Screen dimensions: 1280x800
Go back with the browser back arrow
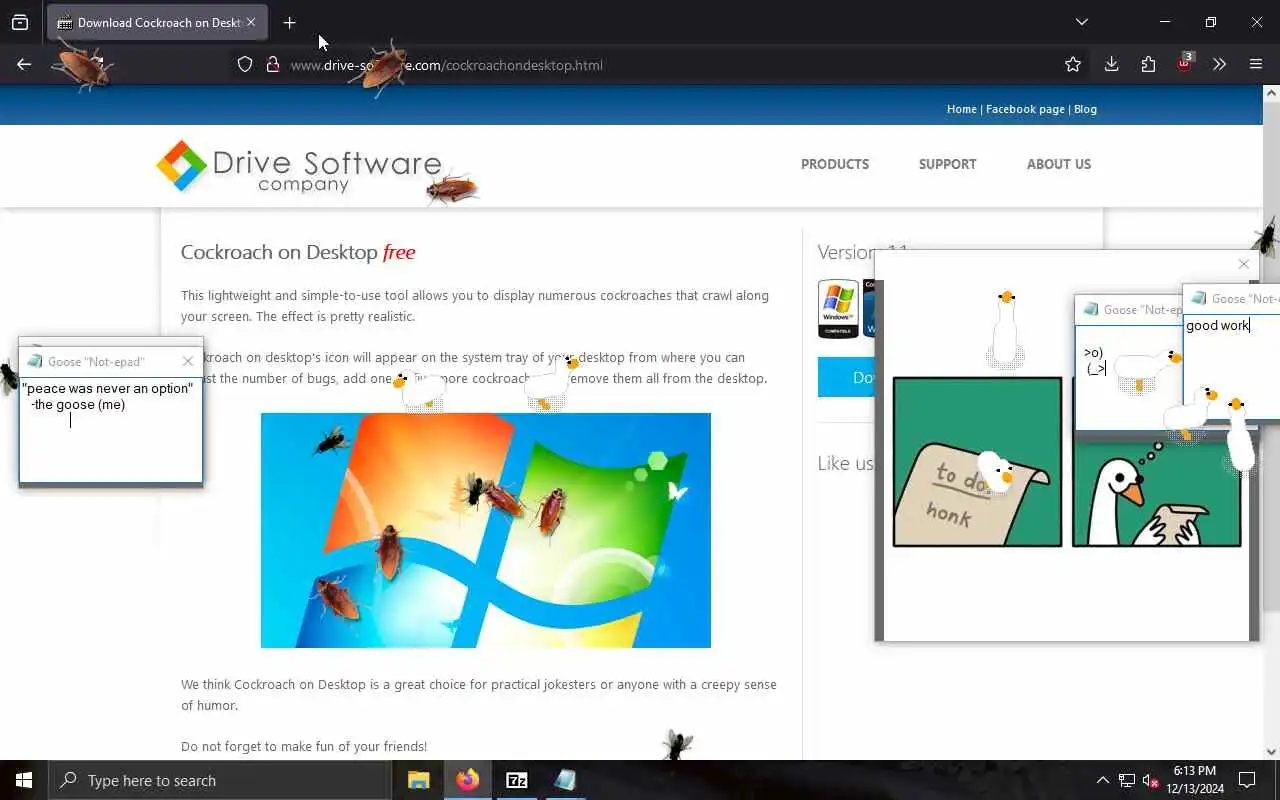[24, 64]
